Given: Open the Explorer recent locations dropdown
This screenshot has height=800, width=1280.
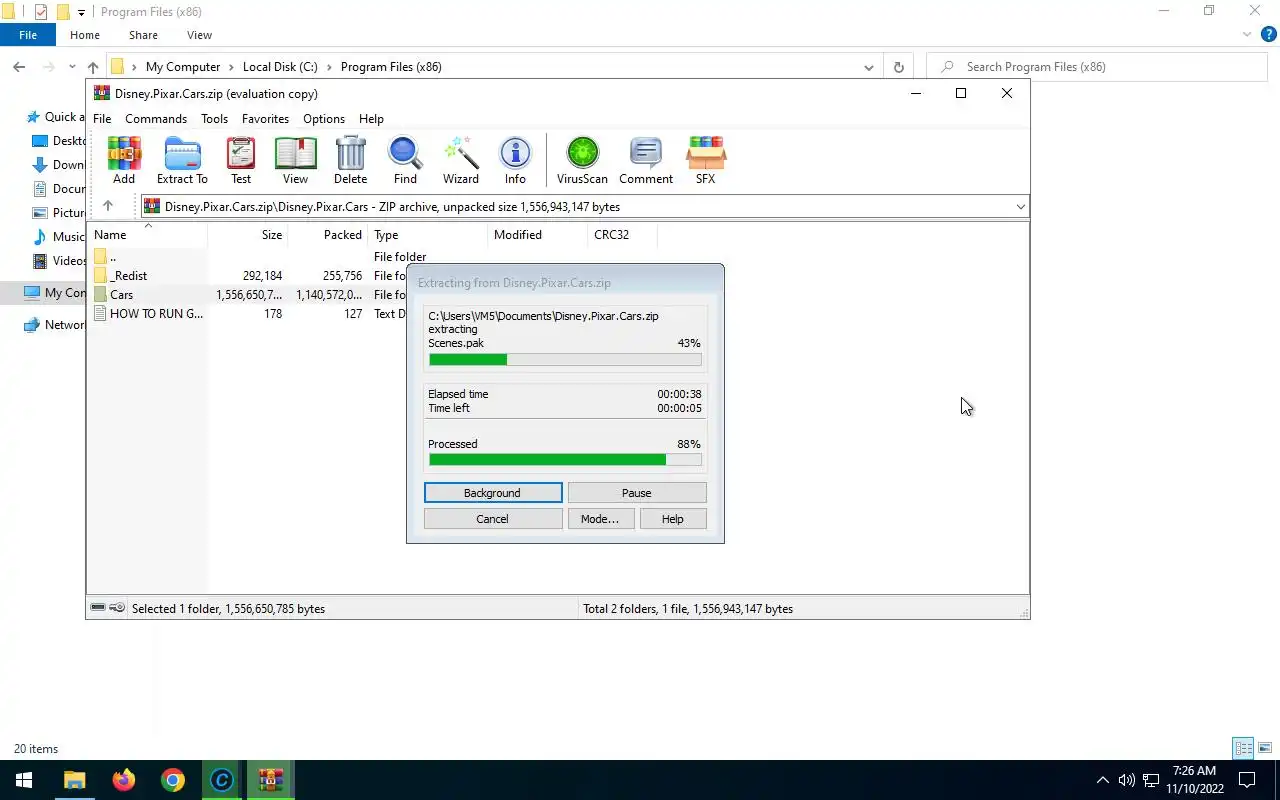Looking at the screenshot, I should (72, 67).
